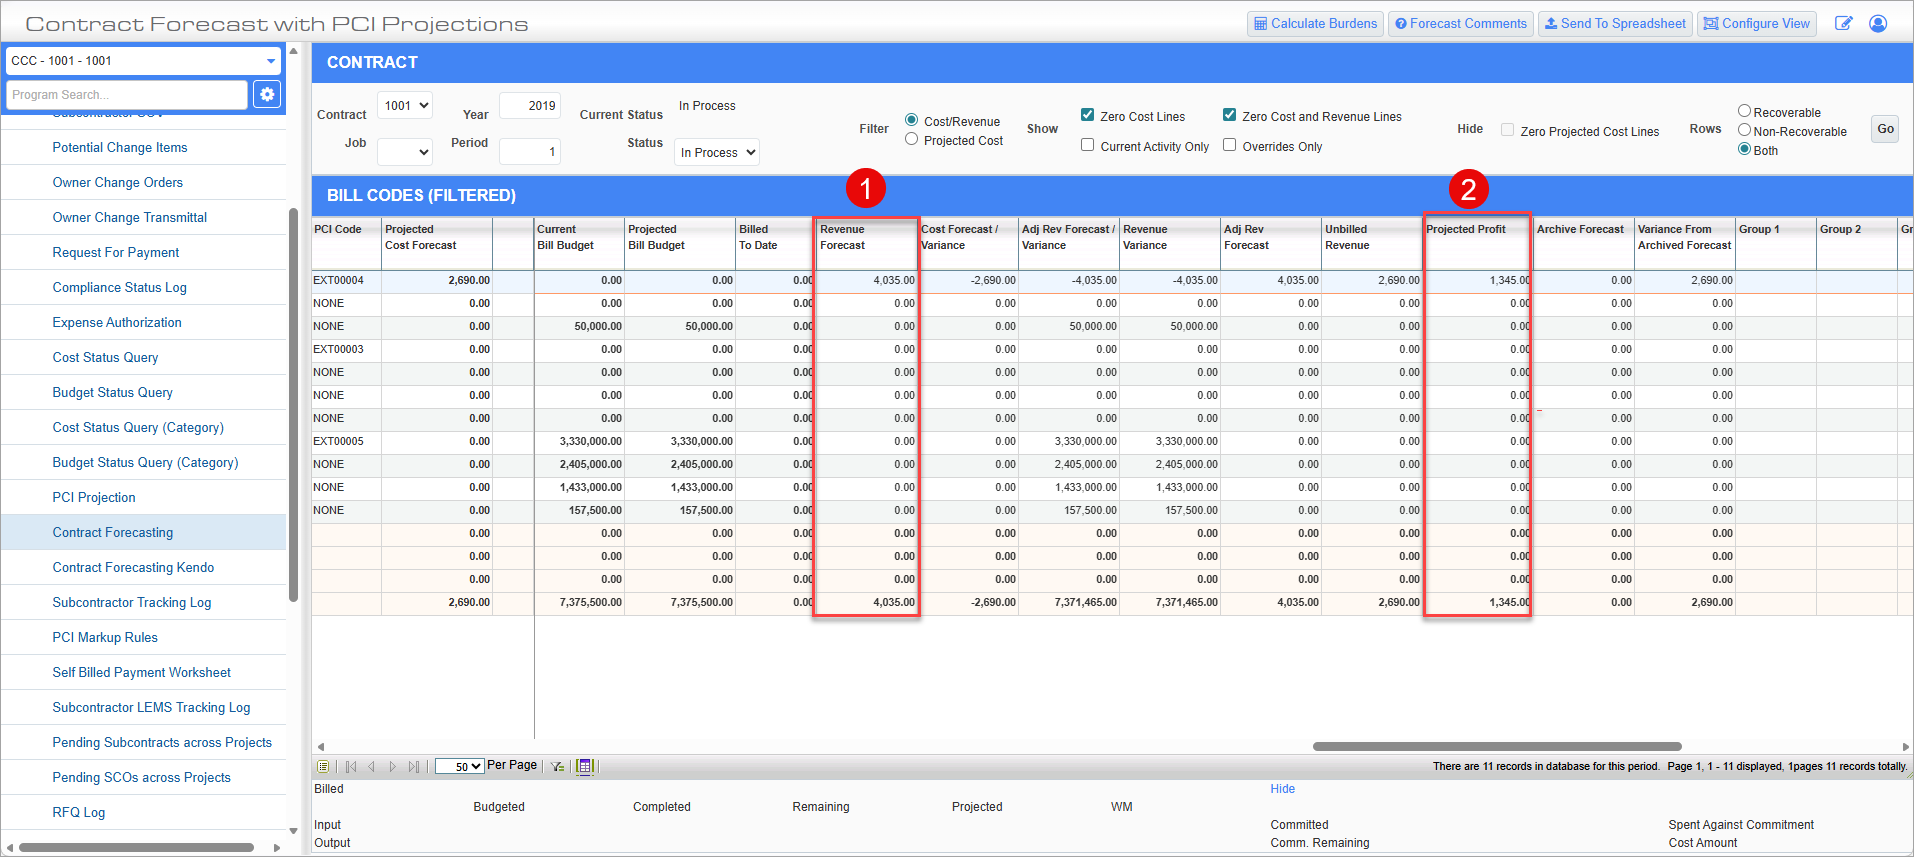This screenshot has width=1914, height=857.
Task: Open the Status In Process dropdown
Action: [x=717, y=152]
